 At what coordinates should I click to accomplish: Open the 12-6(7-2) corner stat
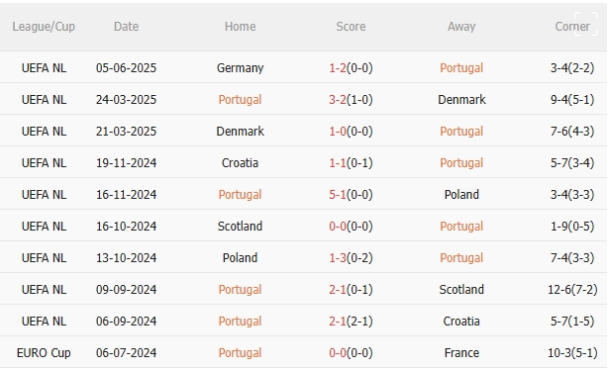(572, 289)
